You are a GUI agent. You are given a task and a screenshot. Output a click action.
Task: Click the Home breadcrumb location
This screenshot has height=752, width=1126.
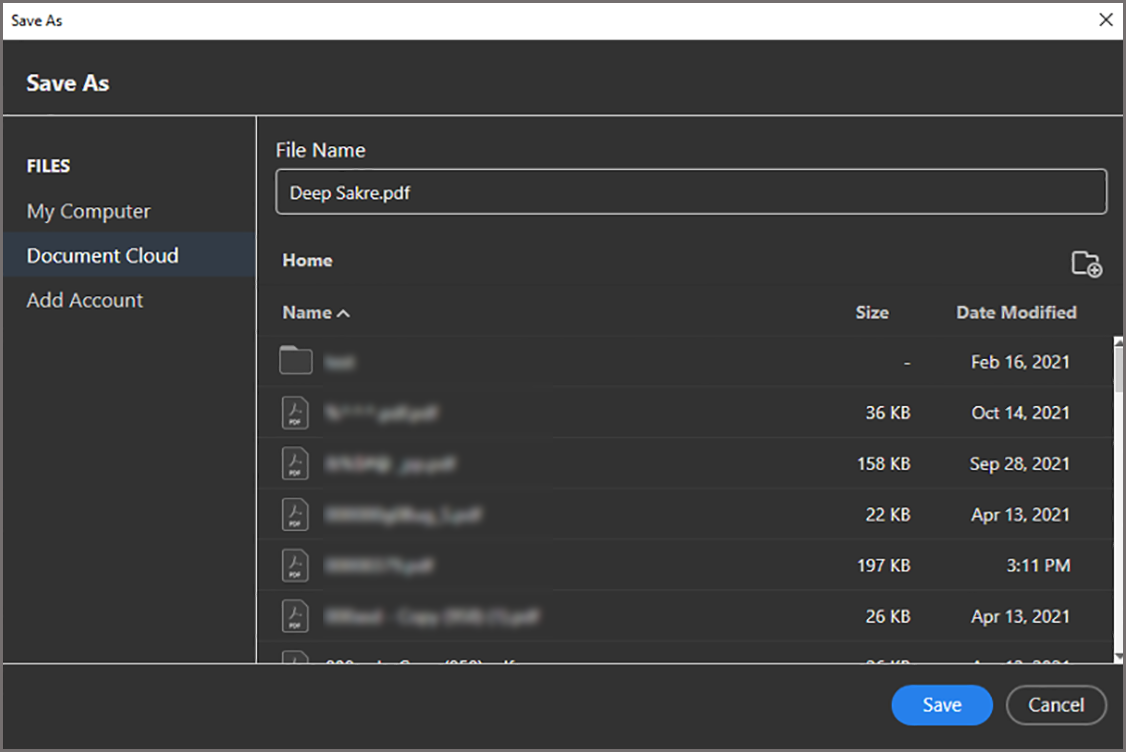pos(307,260)
